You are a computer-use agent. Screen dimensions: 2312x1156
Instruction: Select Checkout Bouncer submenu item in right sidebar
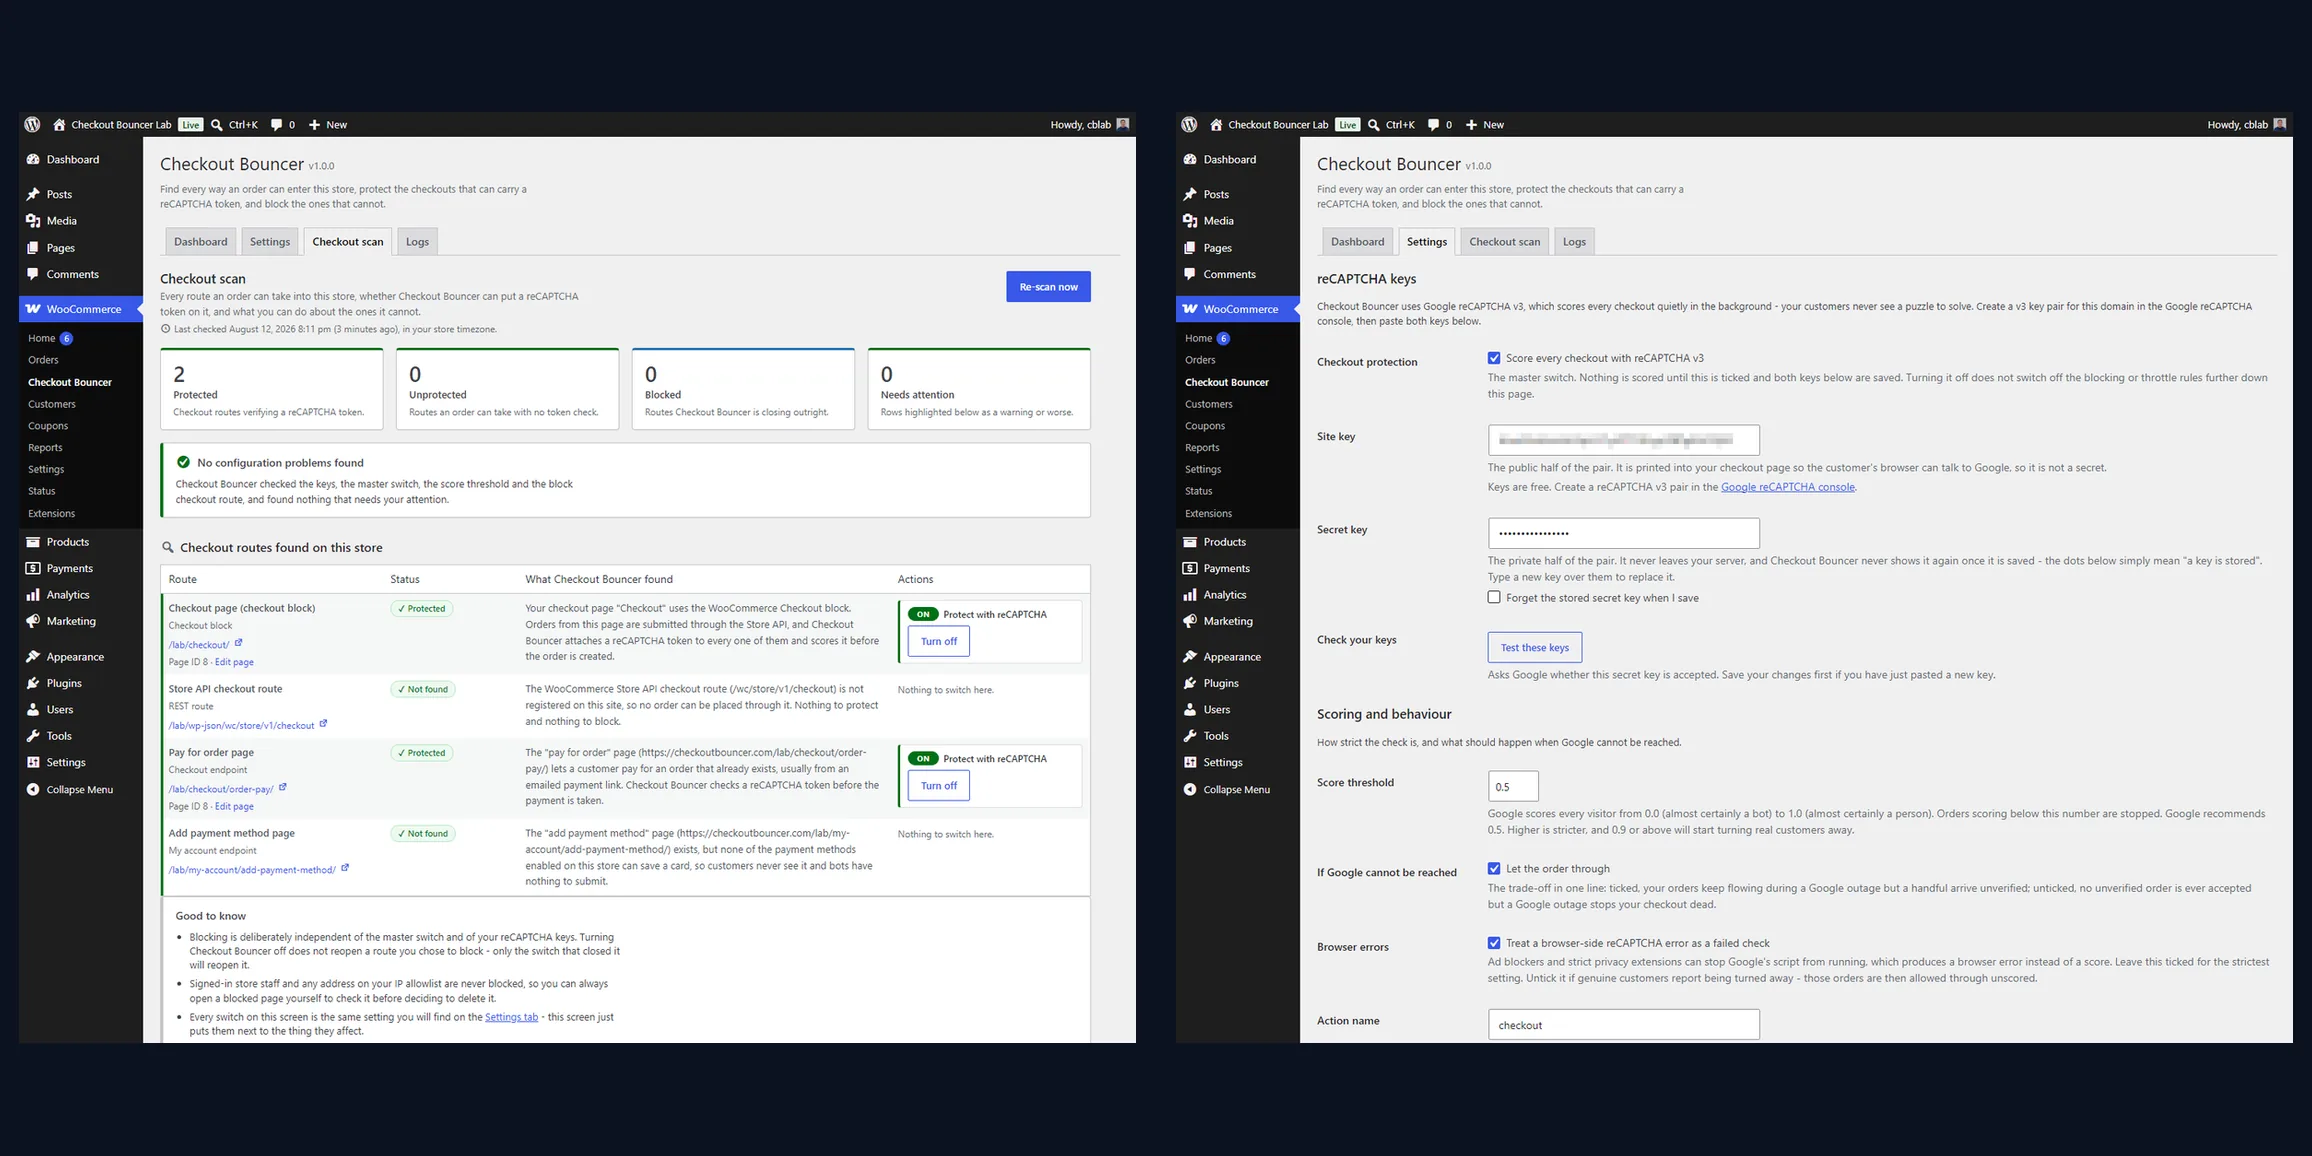point(1226,382)
